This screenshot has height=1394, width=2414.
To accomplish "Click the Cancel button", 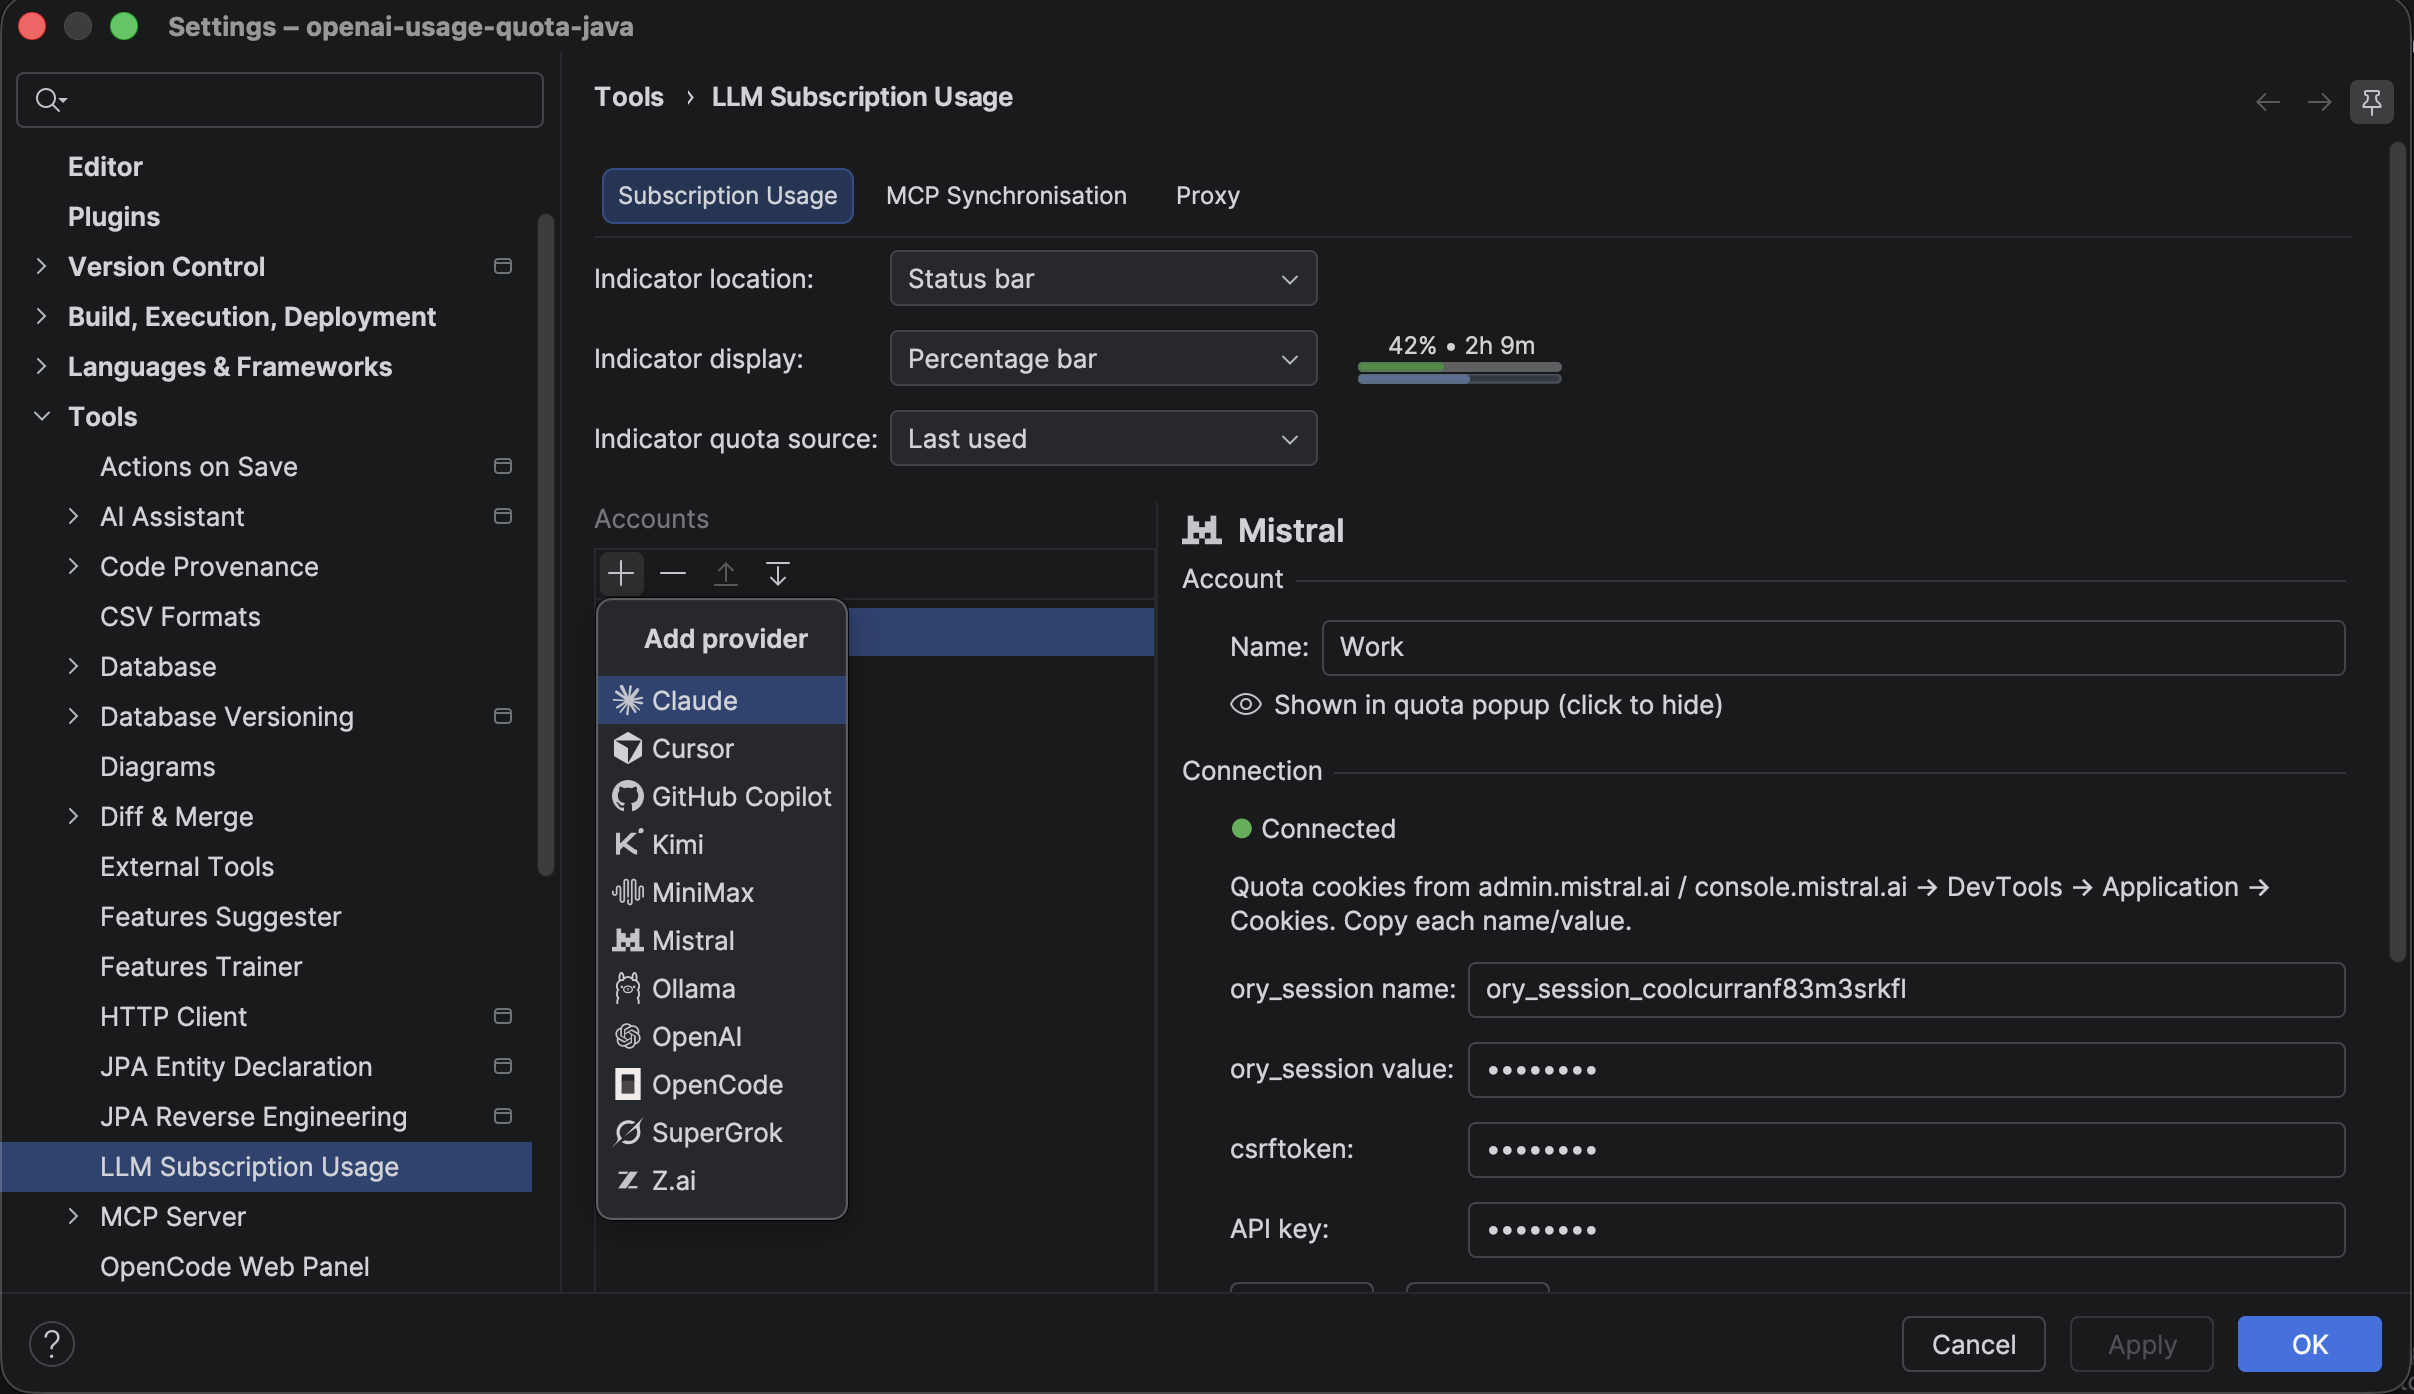I will pyautogui.click(x=1973, y=1344).
